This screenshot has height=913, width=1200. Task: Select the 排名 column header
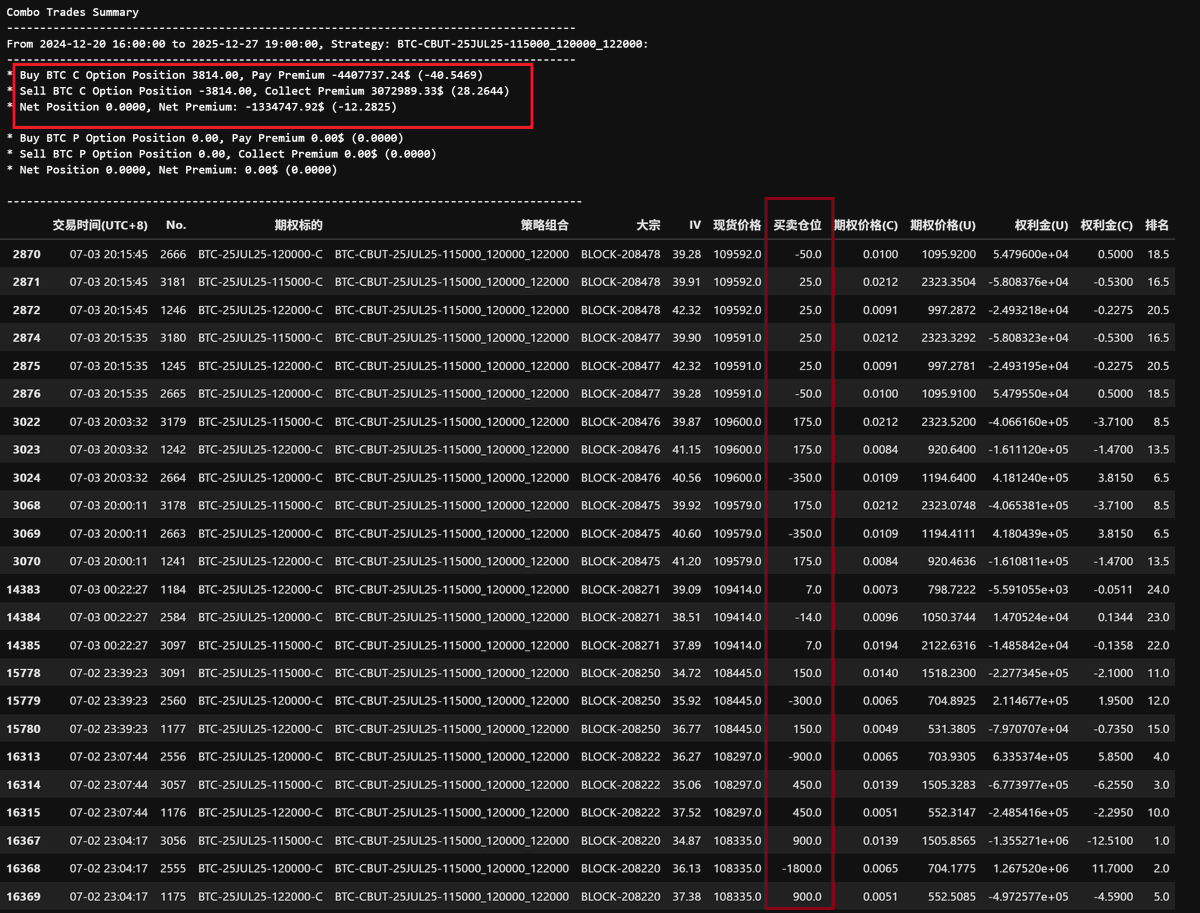(x=1157, y=226)
